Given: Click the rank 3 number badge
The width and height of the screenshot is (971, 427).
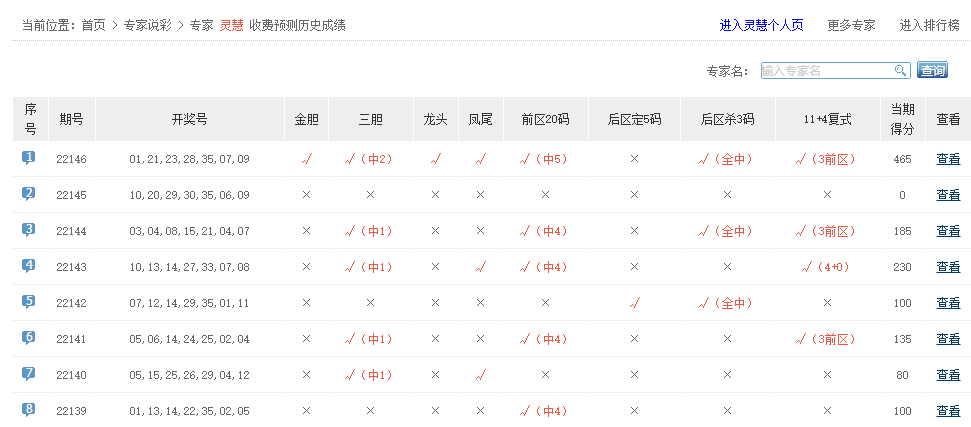Looking at the screenshot, I should tap(29, 230).
